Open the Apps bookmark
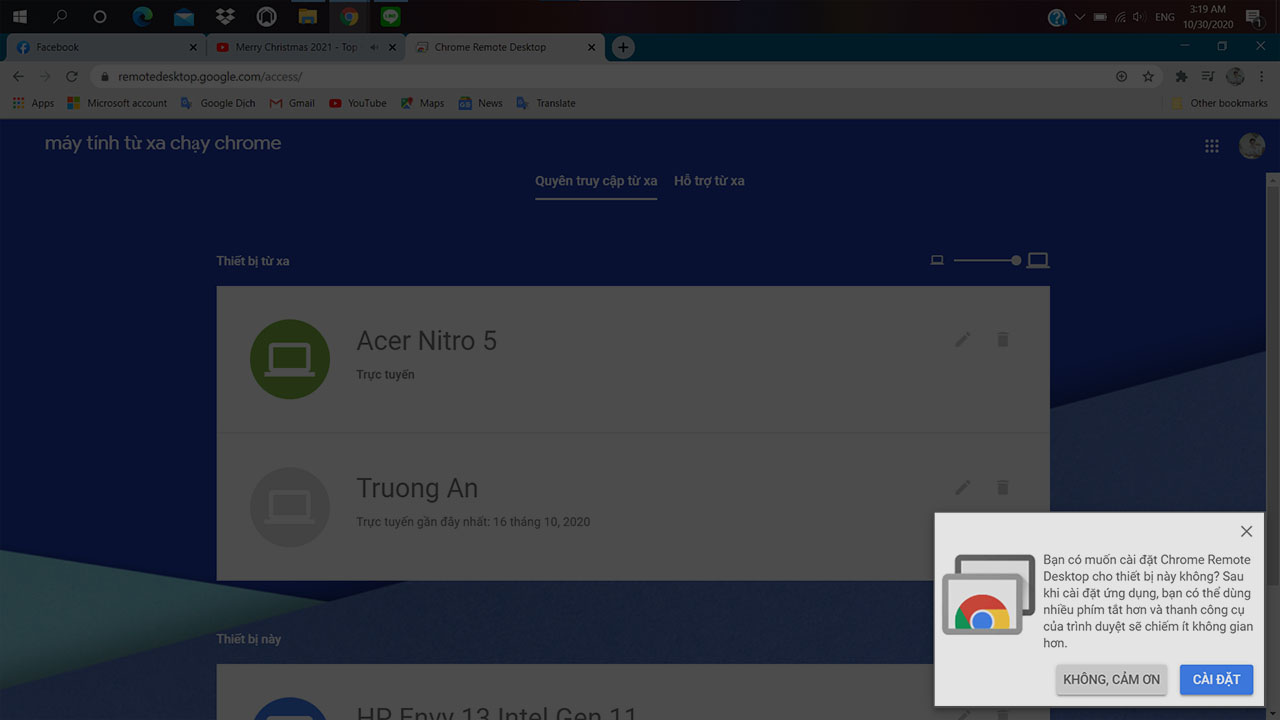The width and height of the screenshot is (1280, 720). (33, 103)
